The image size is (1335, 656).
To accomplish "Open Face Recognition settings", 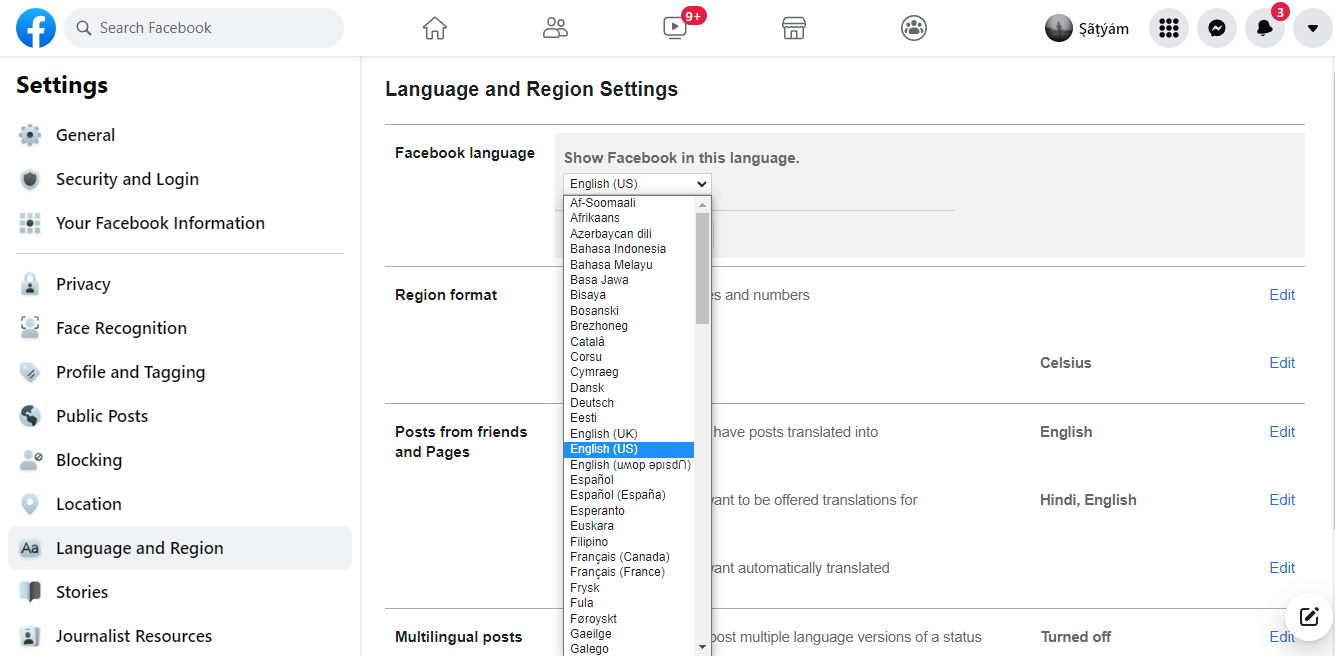I will pos(180,328).
